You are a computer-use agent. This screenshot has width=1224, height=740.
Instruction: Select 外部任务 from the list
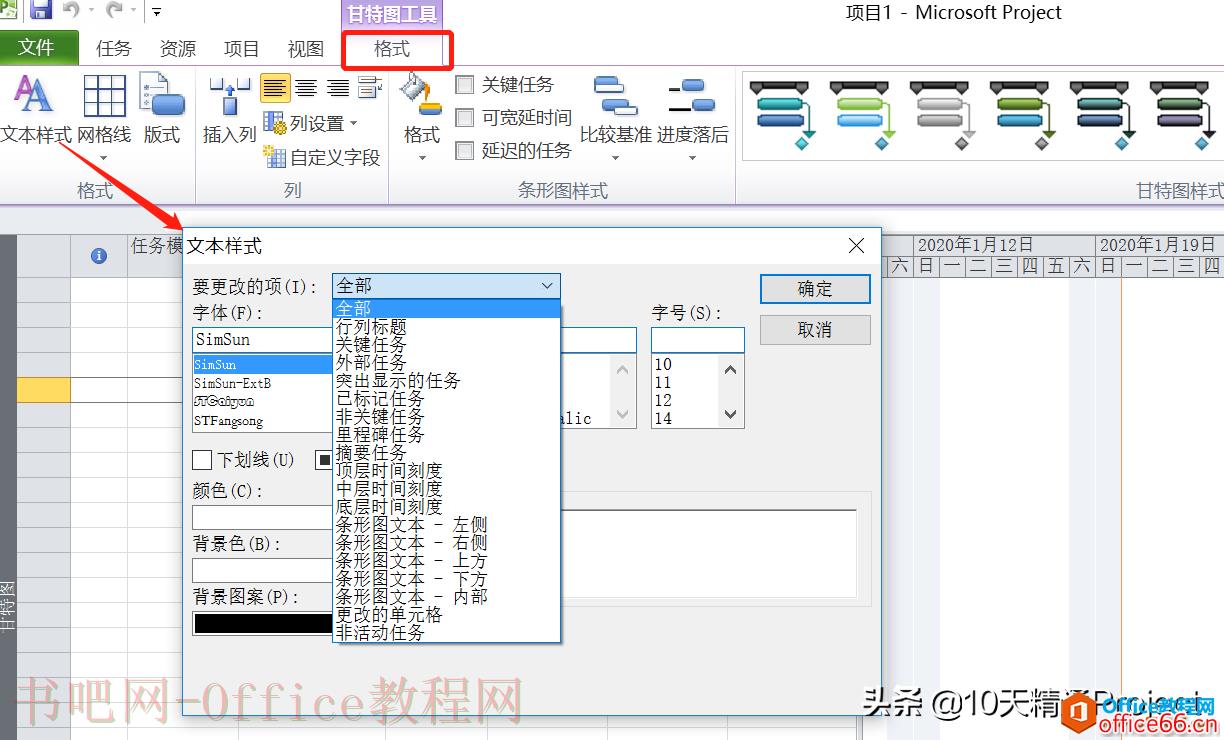[446, 363]
